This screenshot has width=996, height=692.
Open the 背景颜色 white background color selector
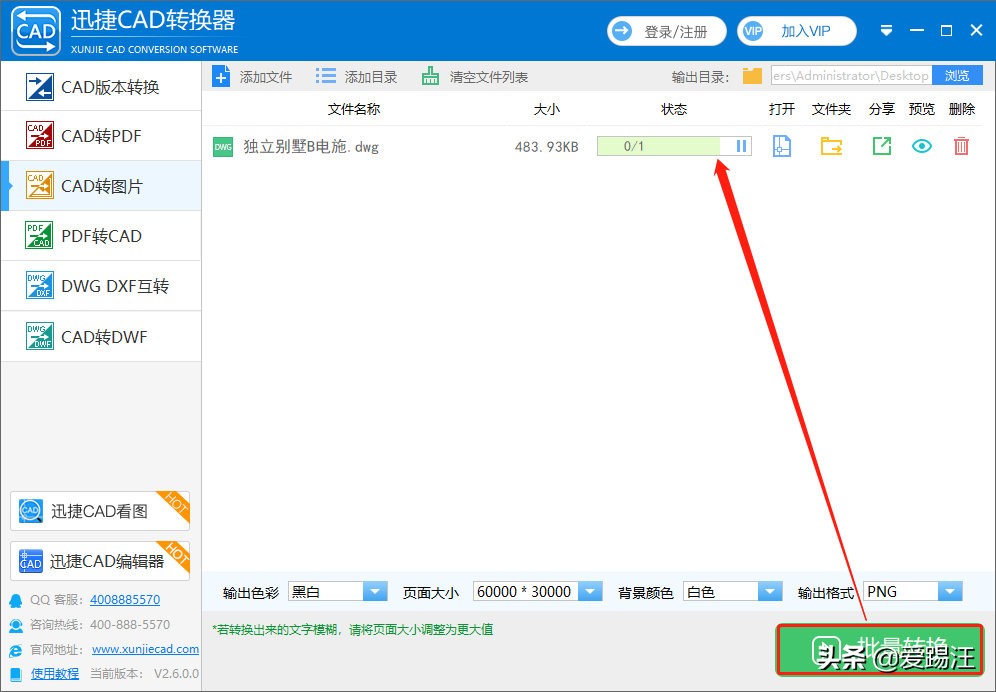[769, 591]
